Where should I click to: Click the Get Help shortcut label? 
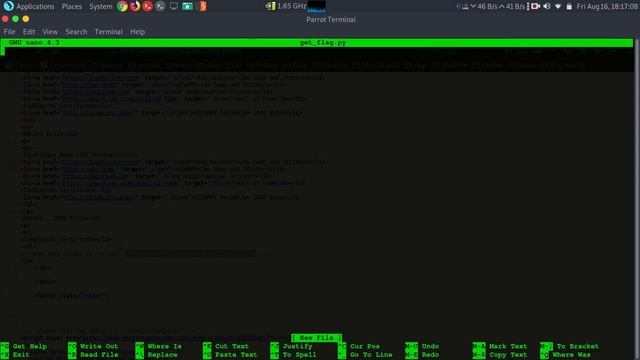(30, 346)
